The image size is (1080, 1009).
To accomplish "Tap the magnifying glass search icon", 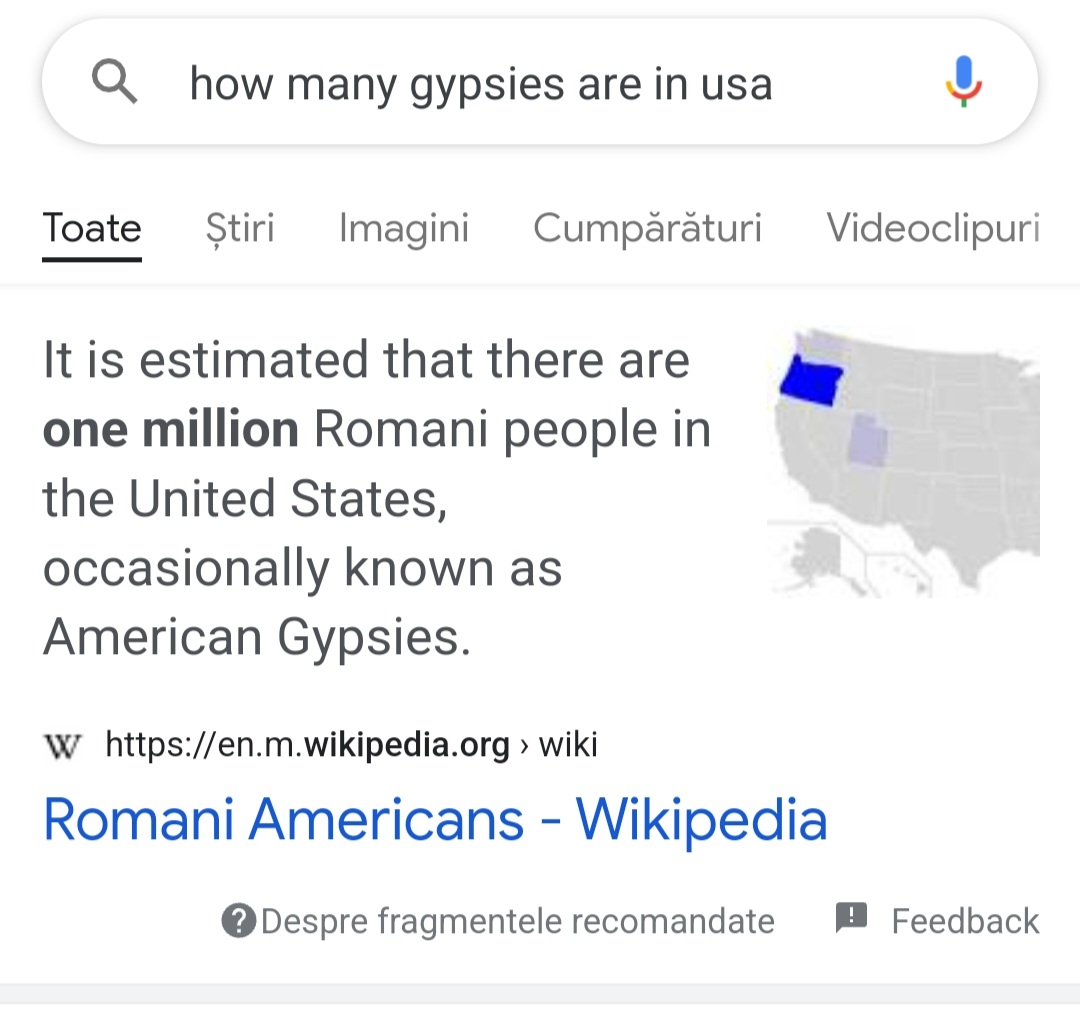I will click(114, 82).
